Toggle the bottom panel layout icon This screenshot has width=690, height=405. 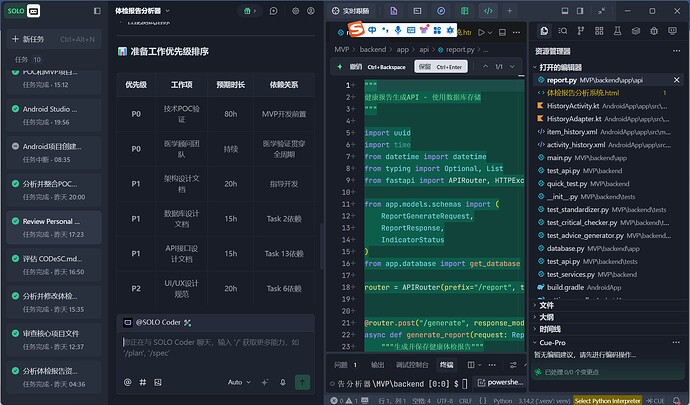point(565,11)
